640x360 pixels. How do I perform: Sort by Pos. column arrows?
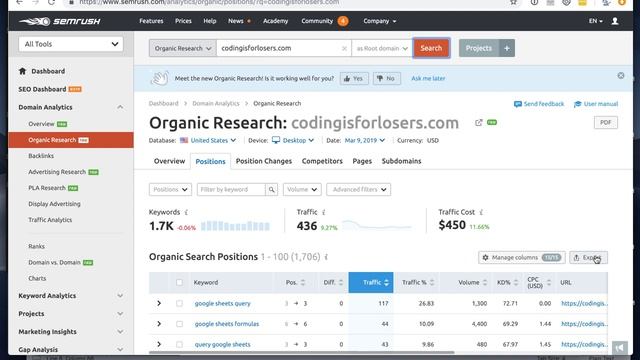tap(303, 282)
